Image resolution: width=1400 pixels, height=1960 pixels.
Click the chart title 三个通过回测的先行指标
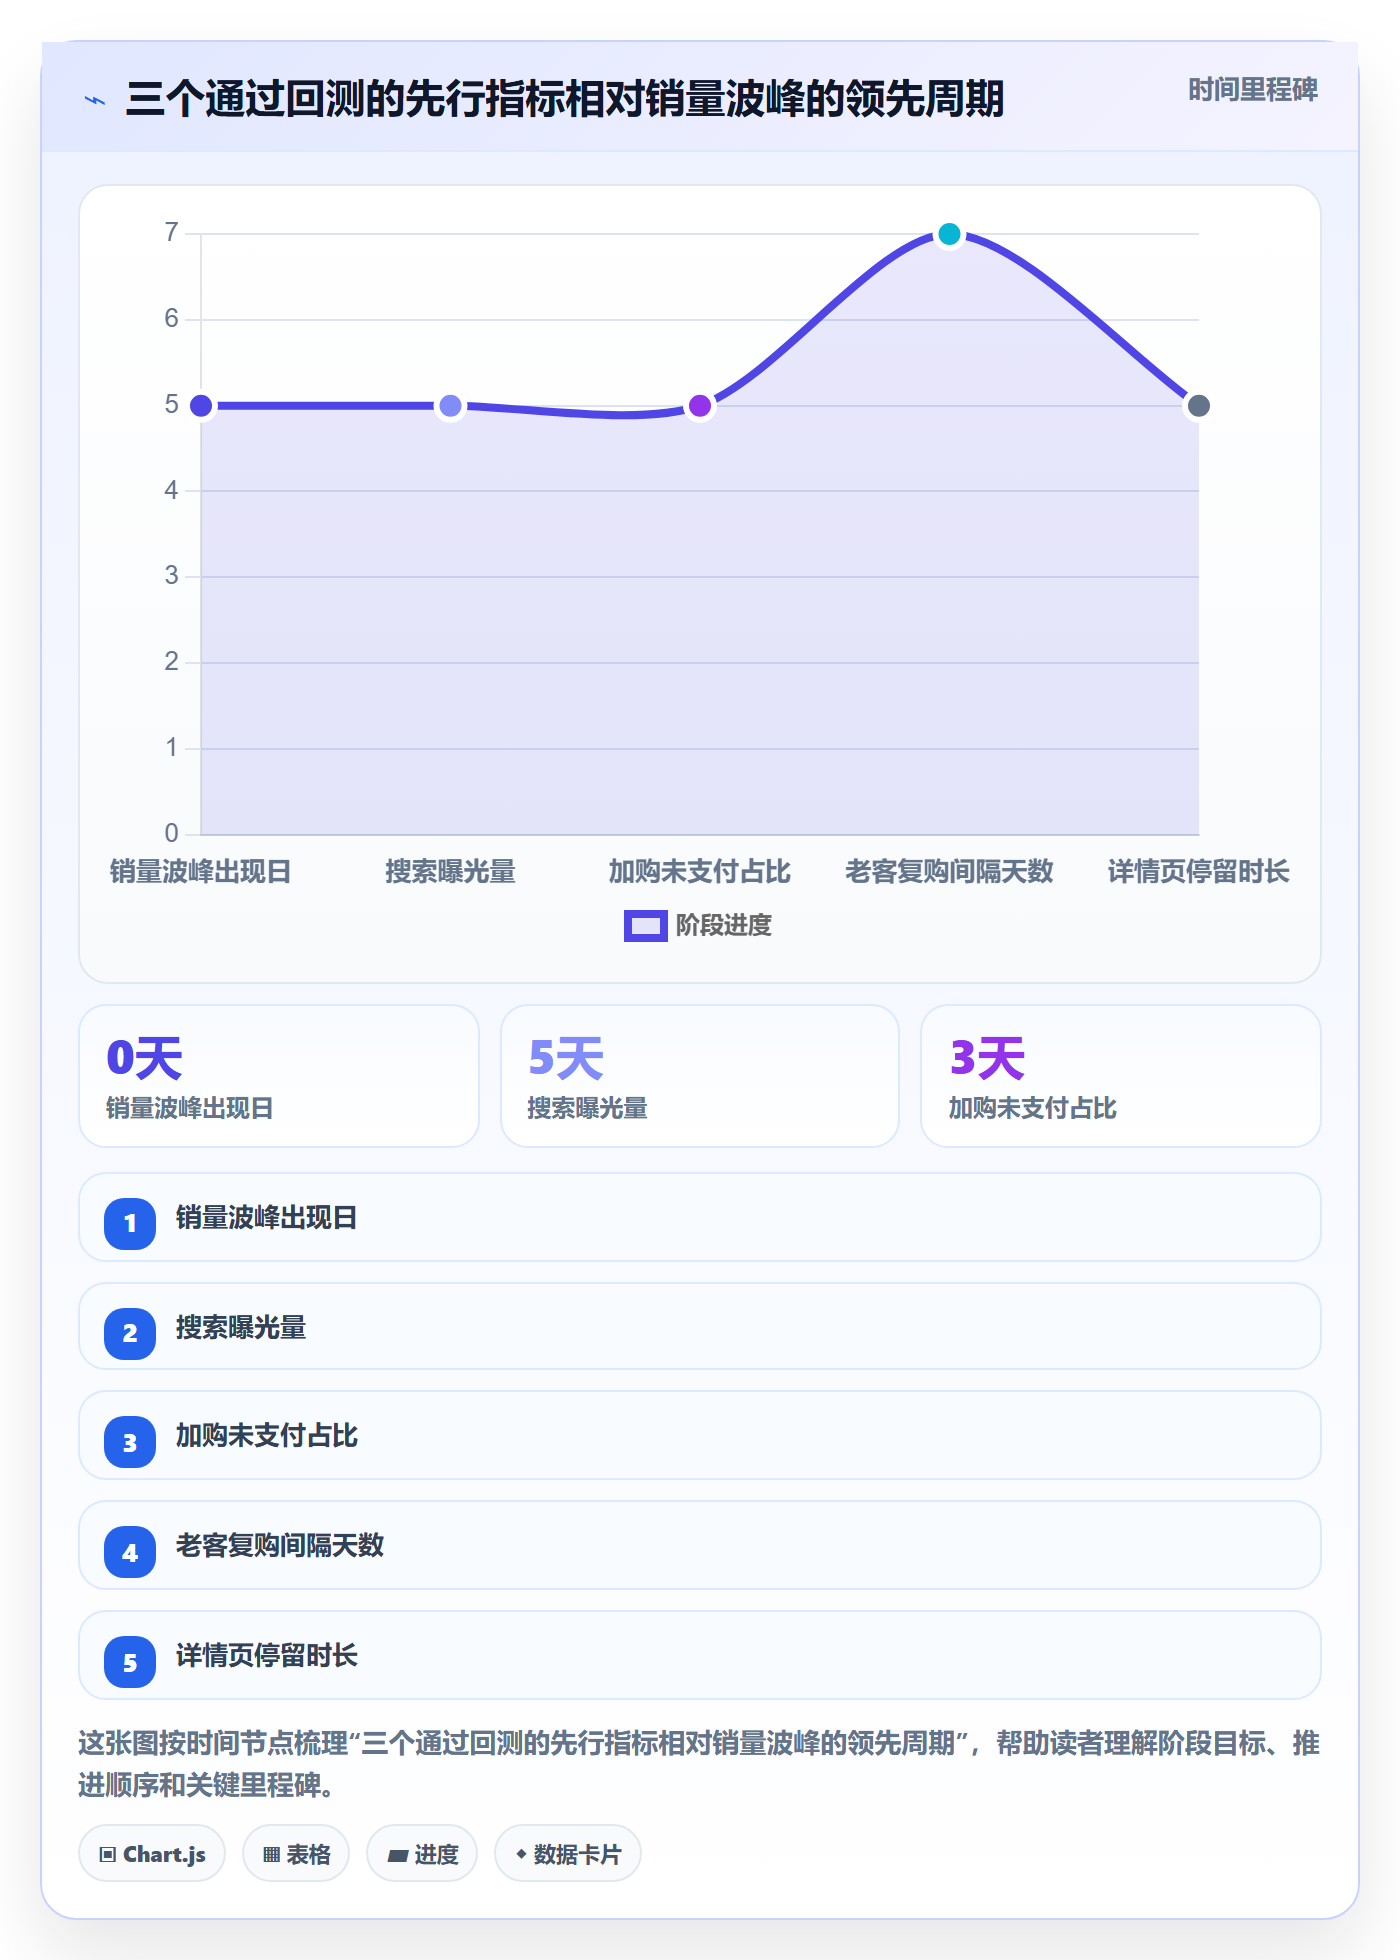pyautogui.click(x=565, y=99)
